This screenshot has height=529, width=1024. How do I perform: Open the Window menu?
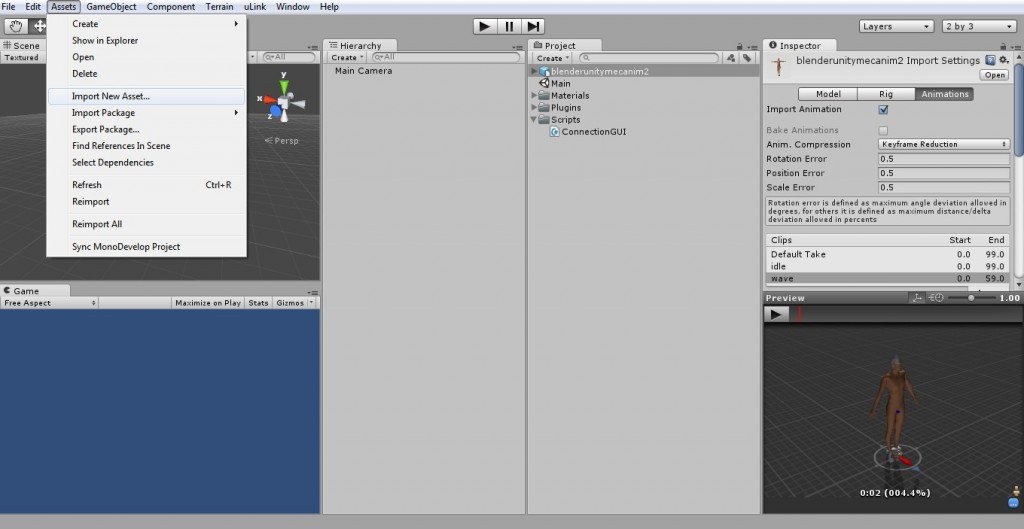pyautogui.click(x=293, y=7)
